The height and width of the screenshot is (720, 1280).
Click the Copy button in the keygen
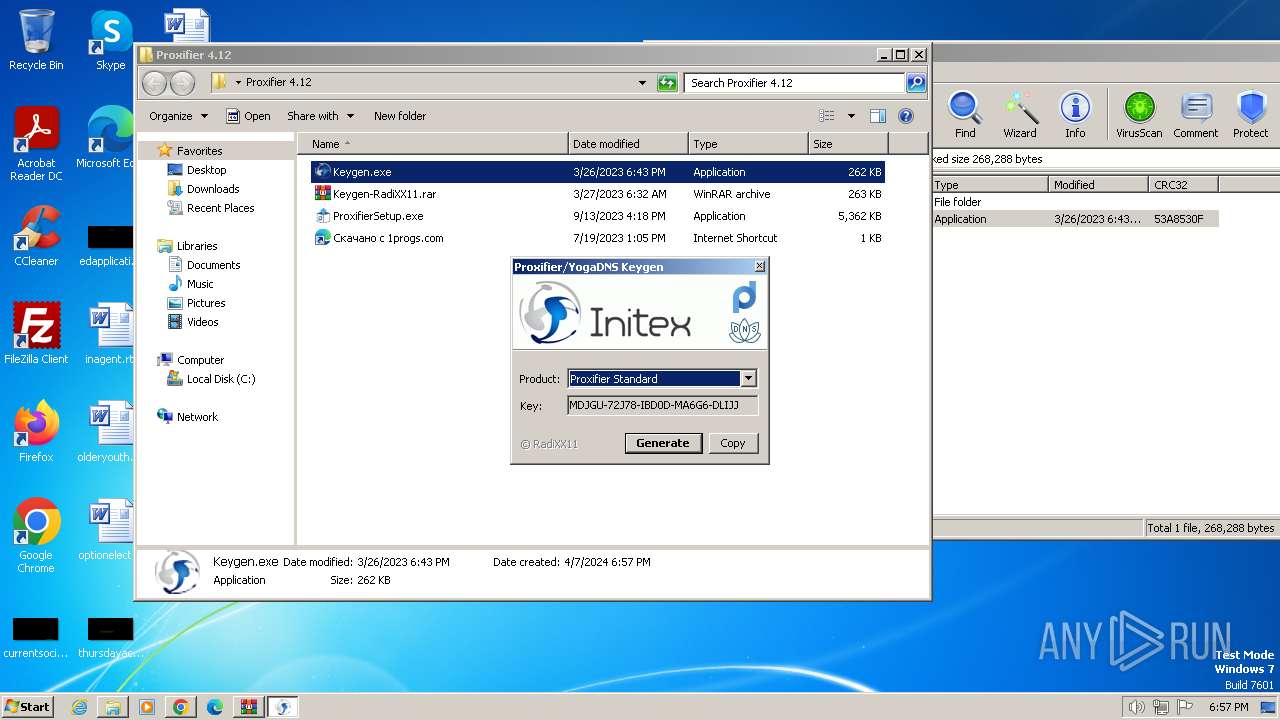733,443
